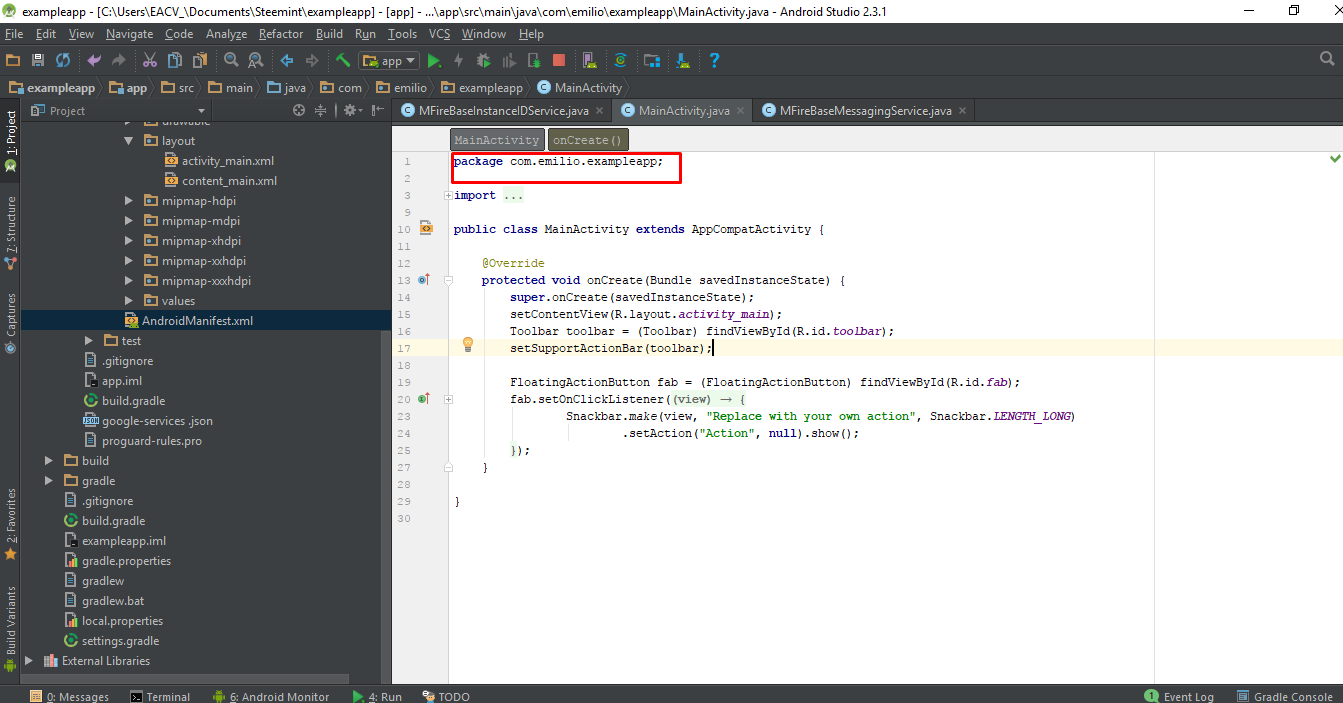Click the Save All toolbar icon
Viewport: 1343px width, 703px height.
(38, 61)
